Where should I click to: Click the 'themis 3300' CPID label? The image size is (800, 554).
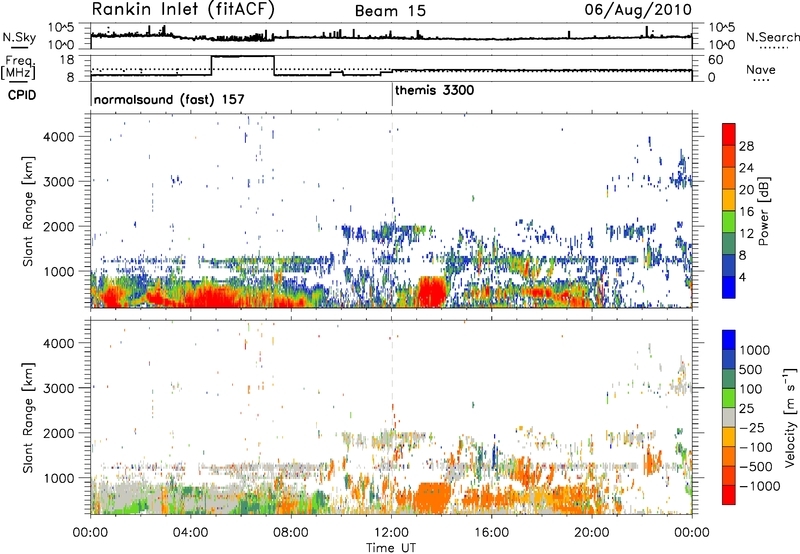434,90
